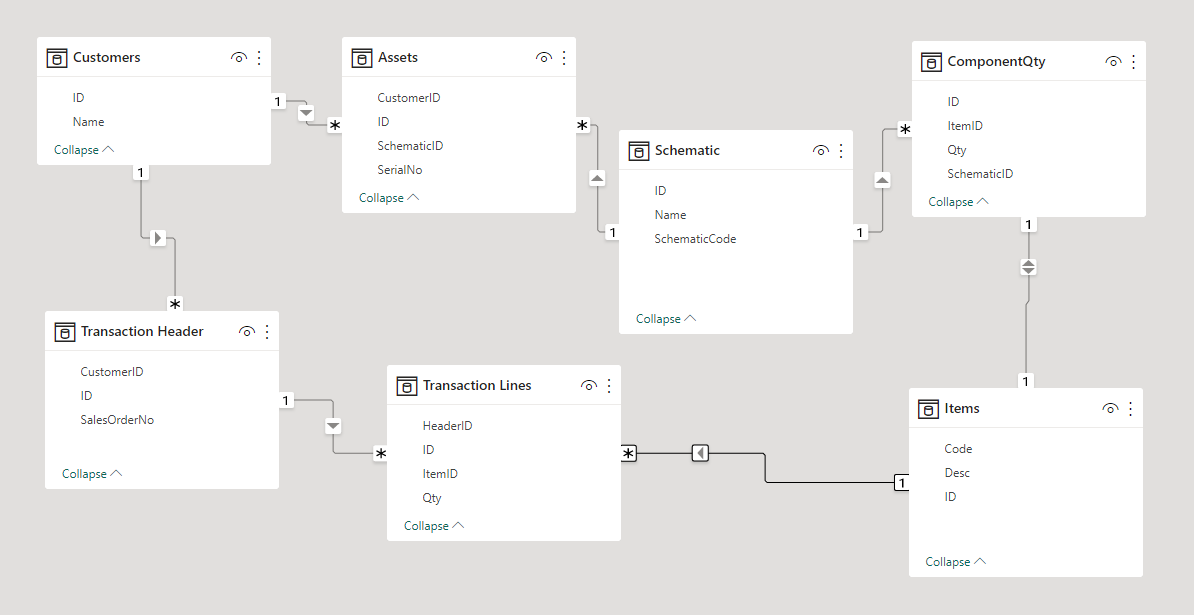This screenshot has height=615, width=1194.
Task: Click the Transaction Header table icon
Action: [x=65, y=332]
